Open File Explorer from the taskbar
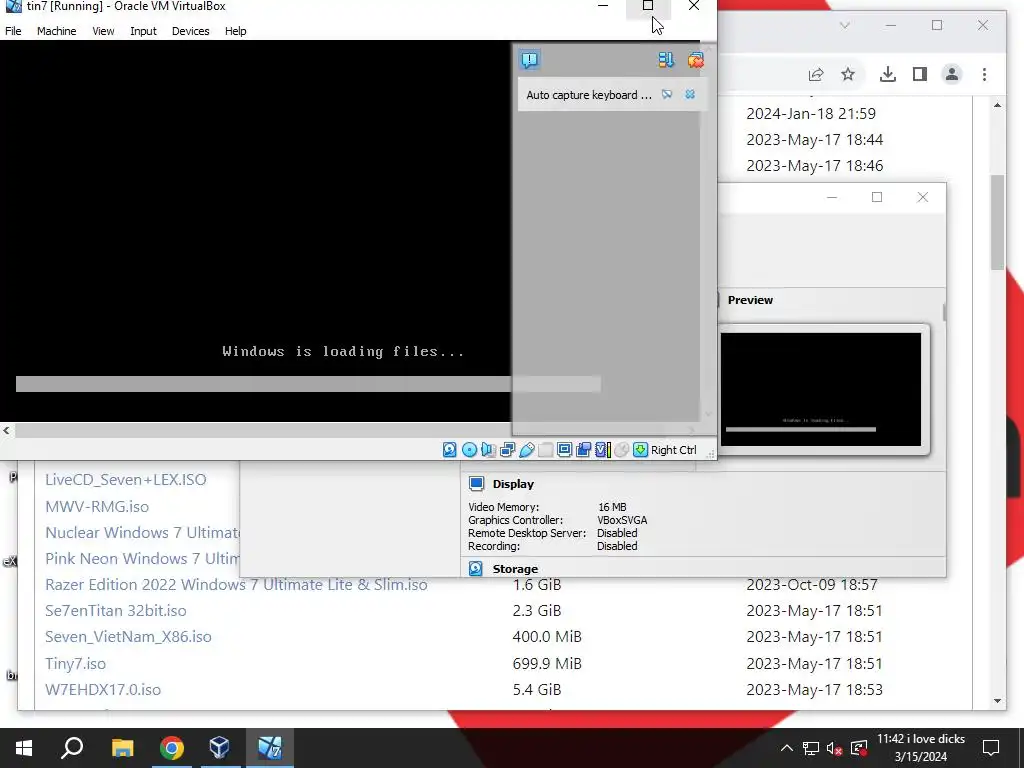 coord(122,748)
